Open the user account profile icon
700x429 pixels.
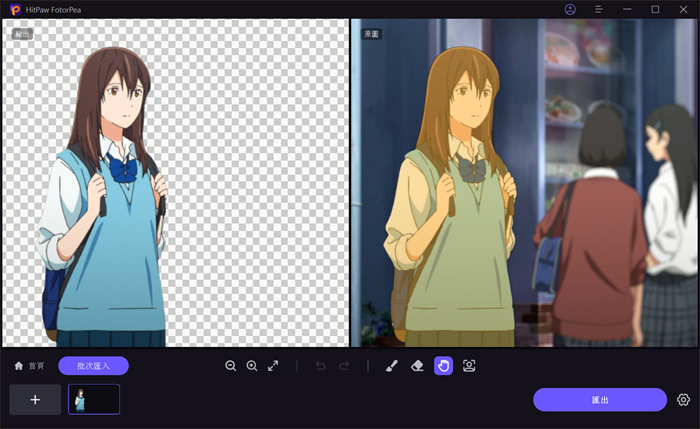[x=570, y=9]
